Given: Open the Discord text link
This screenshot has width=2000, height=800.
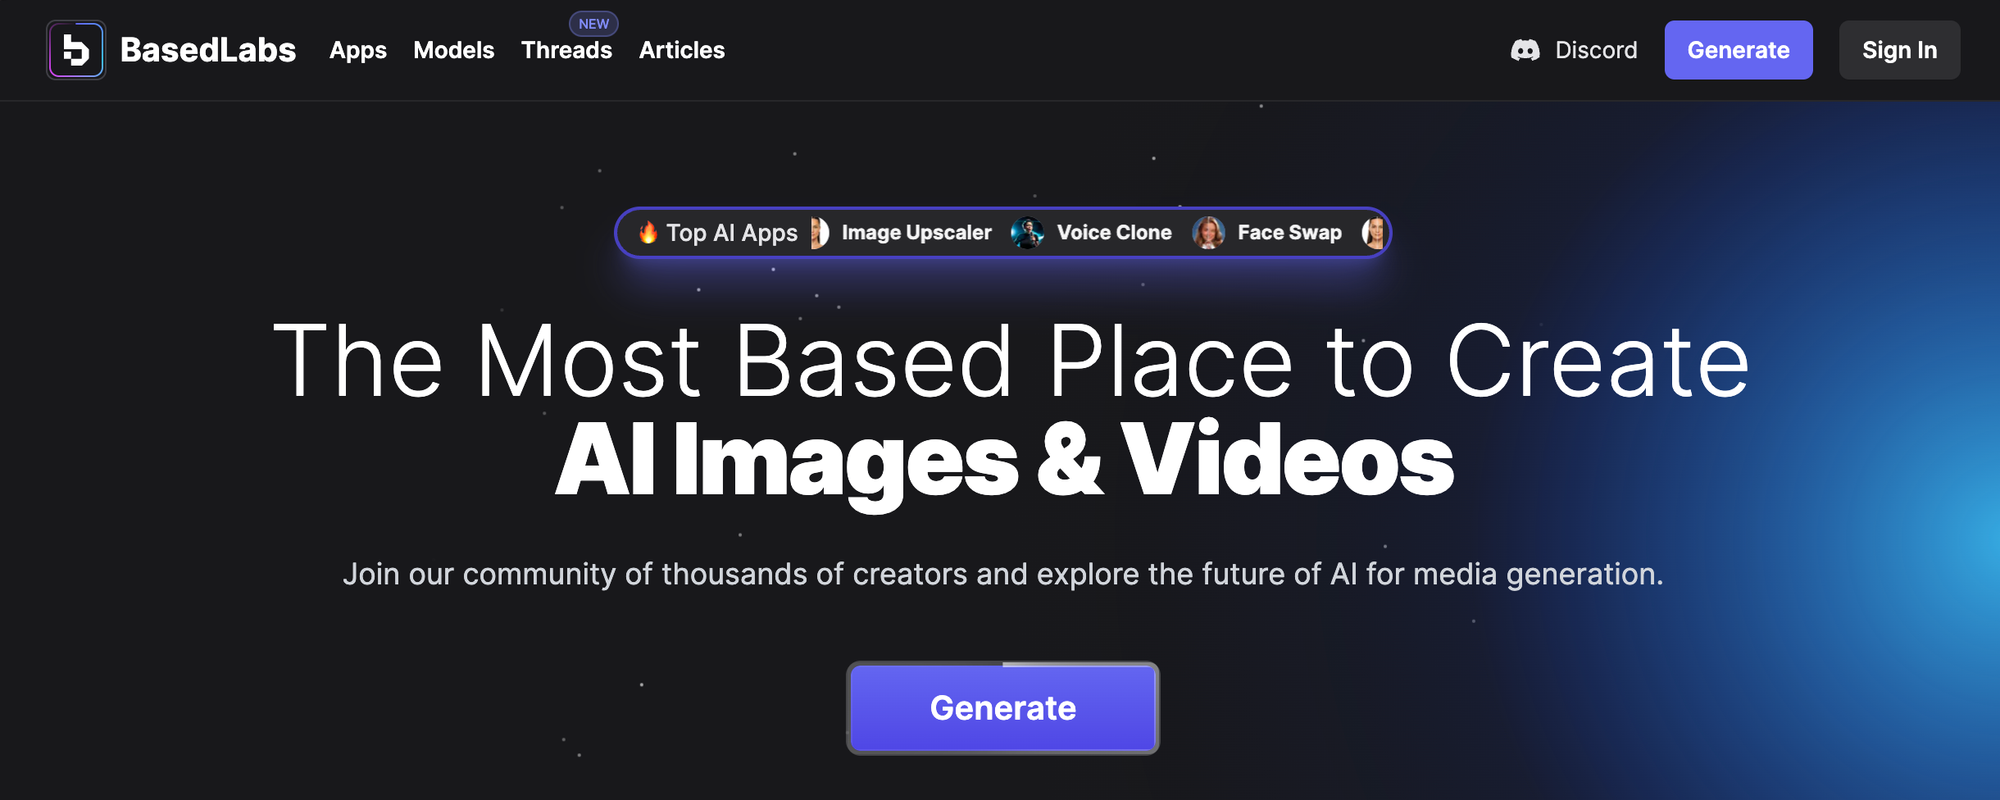Looking at the screenshot, I should 1596,50.
